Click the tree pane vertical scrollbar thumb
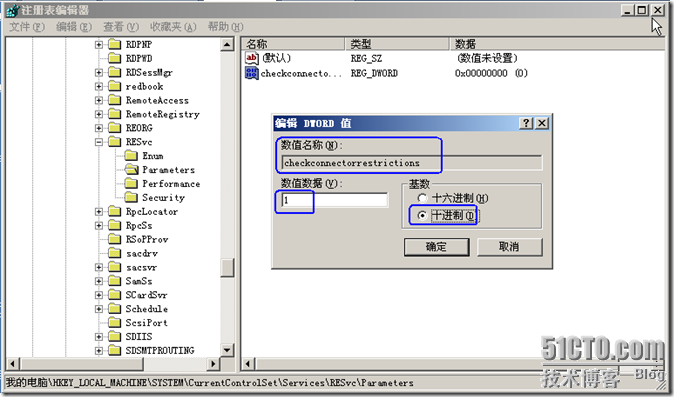 (x=227, y=268)
